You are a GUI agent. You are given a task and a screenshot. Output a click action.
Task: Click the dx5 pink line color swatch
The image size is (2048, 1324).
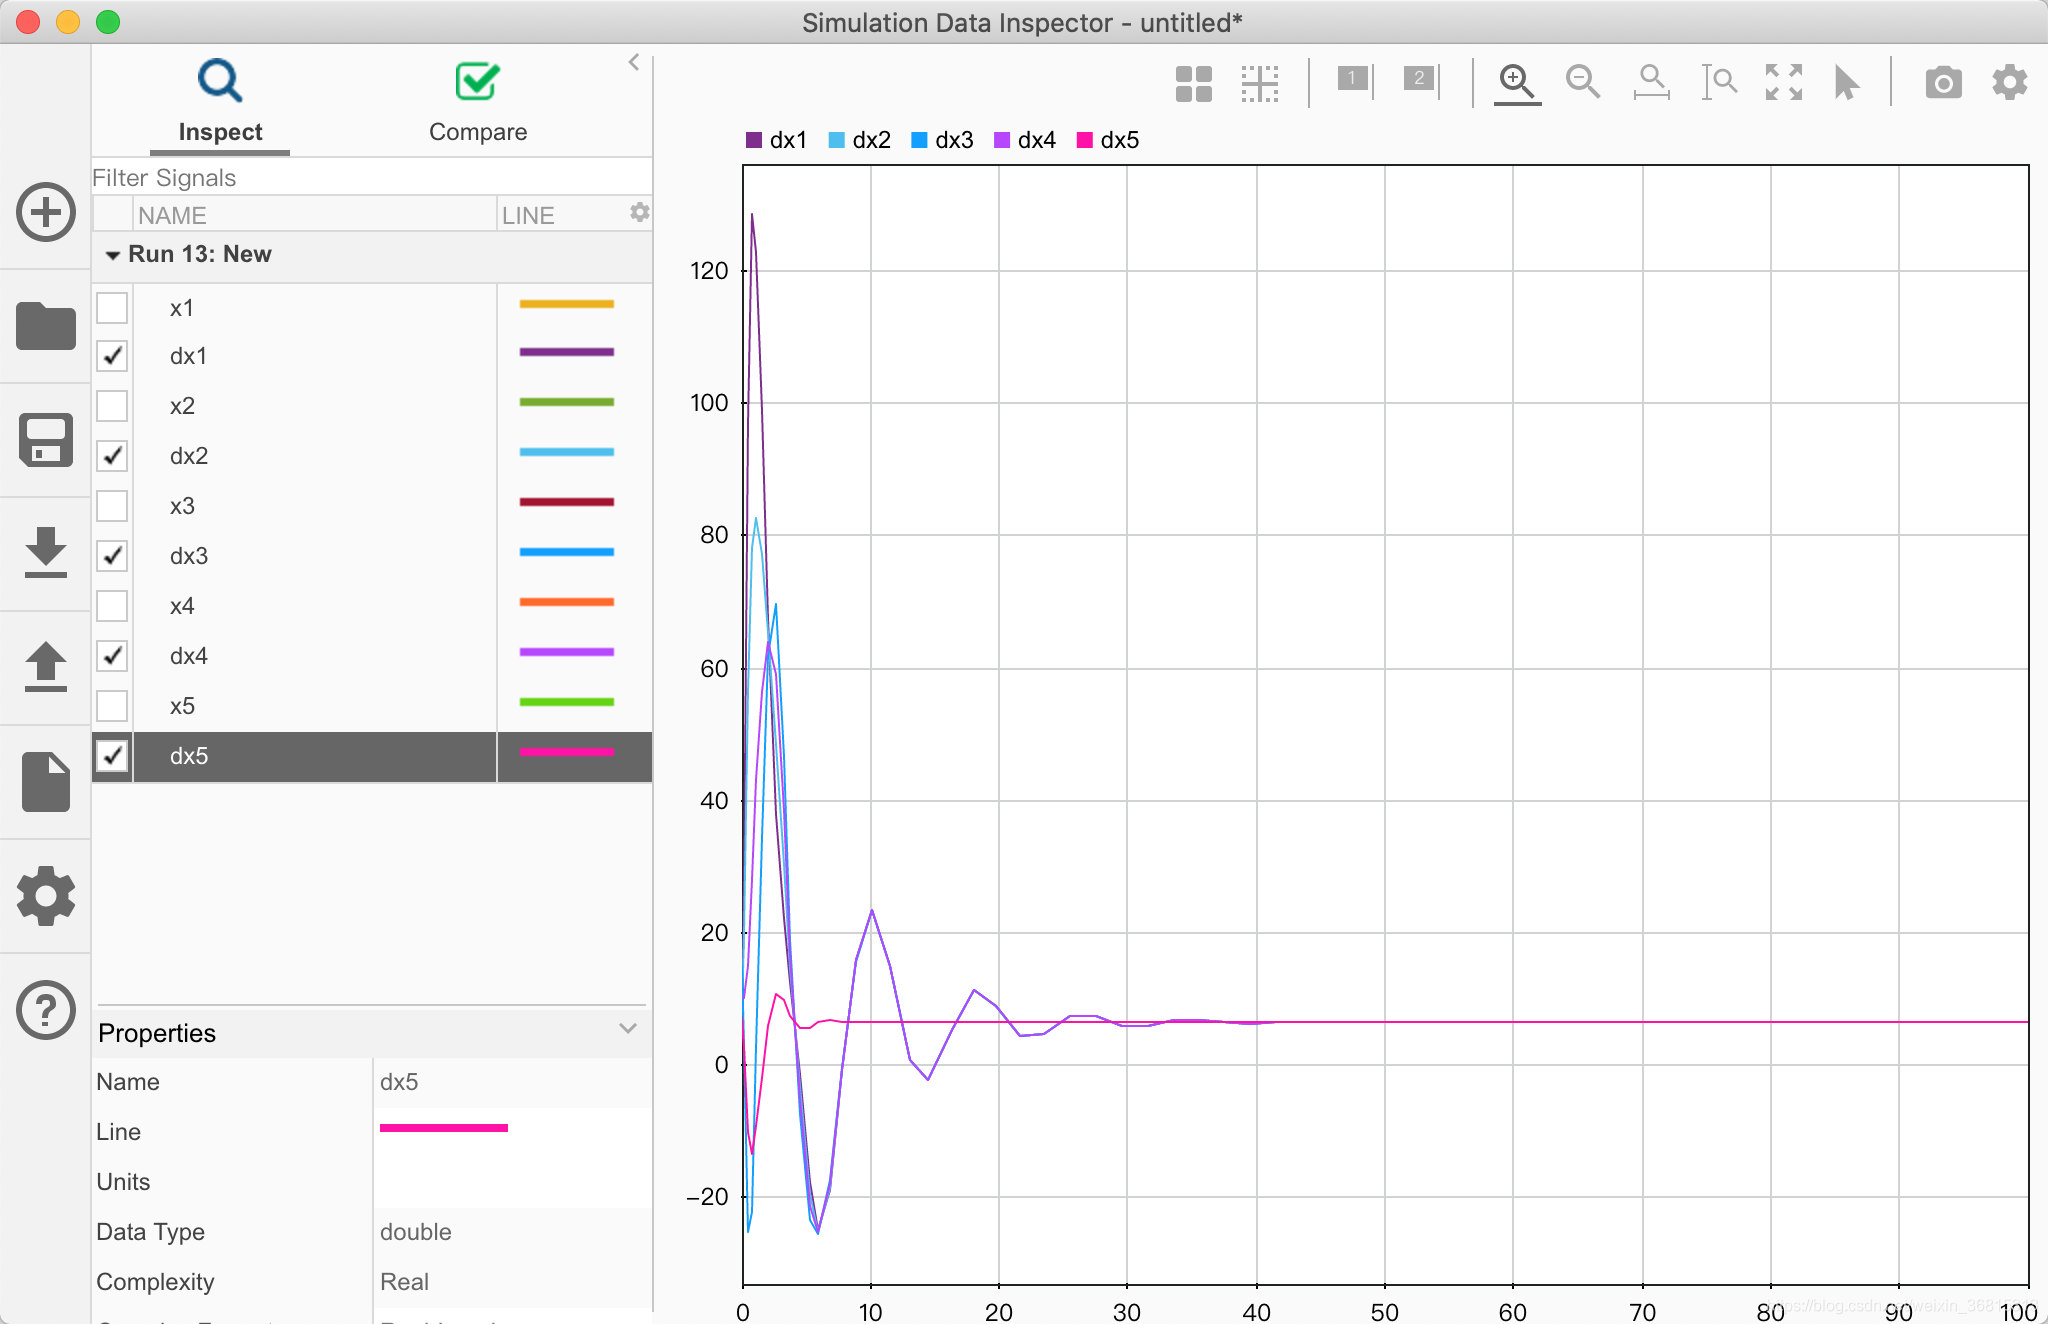(x=566, y=752)
